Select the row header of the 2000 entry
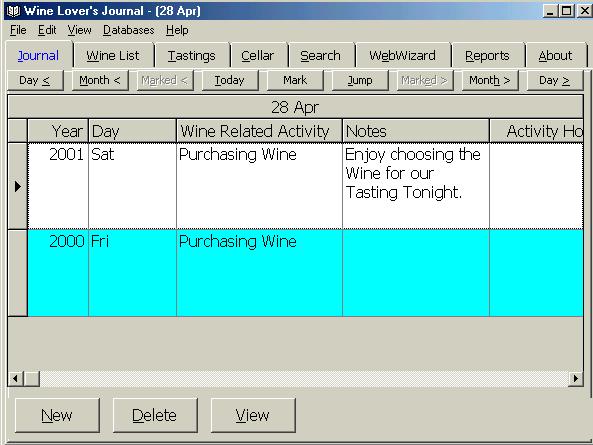The width and height of the screenshot is (593, 445). [x=17, y=273]
